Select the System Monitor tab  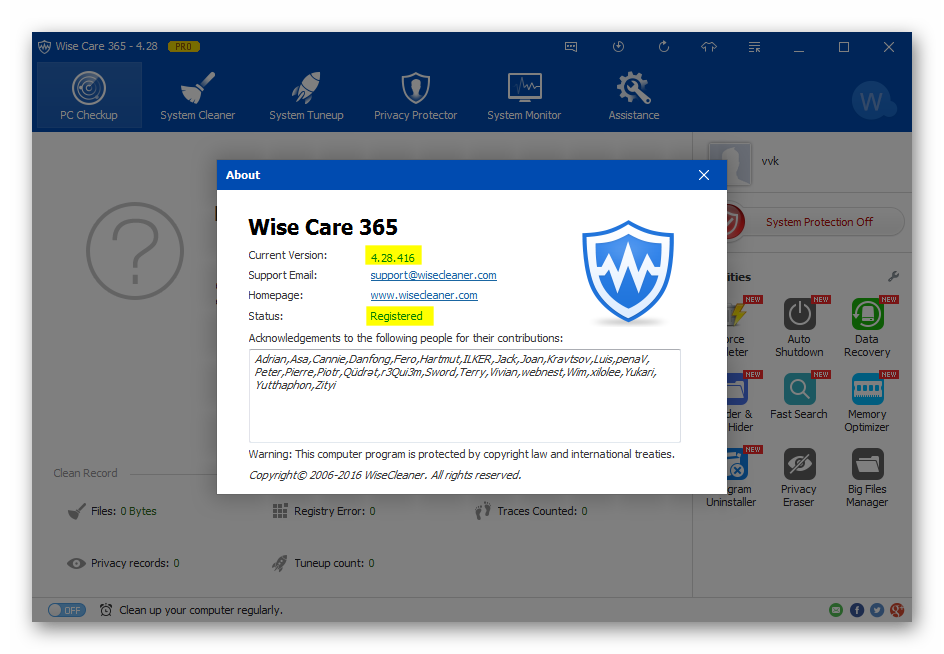(524, 95)
